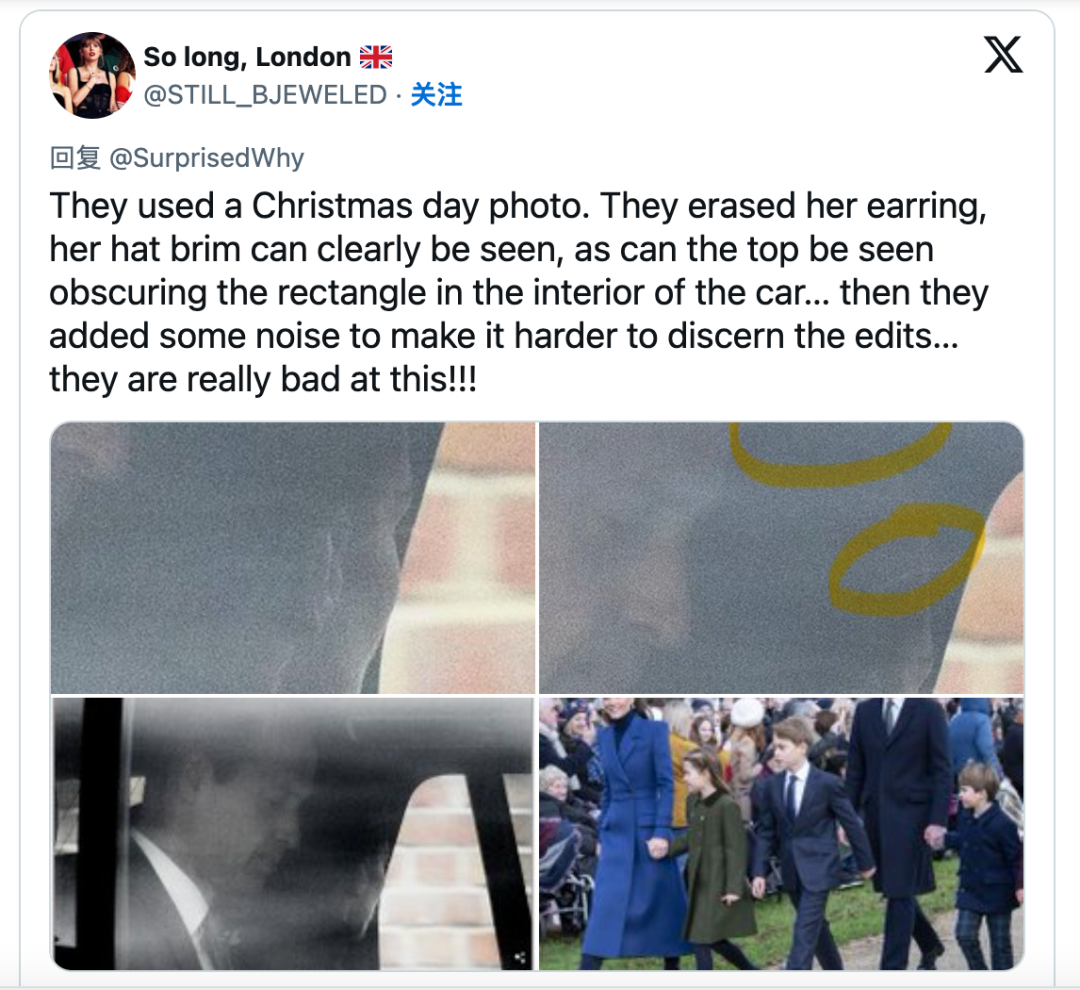The image size is (1080, 990).
Task: Click the display name So long, London
Action: point(247,57)
